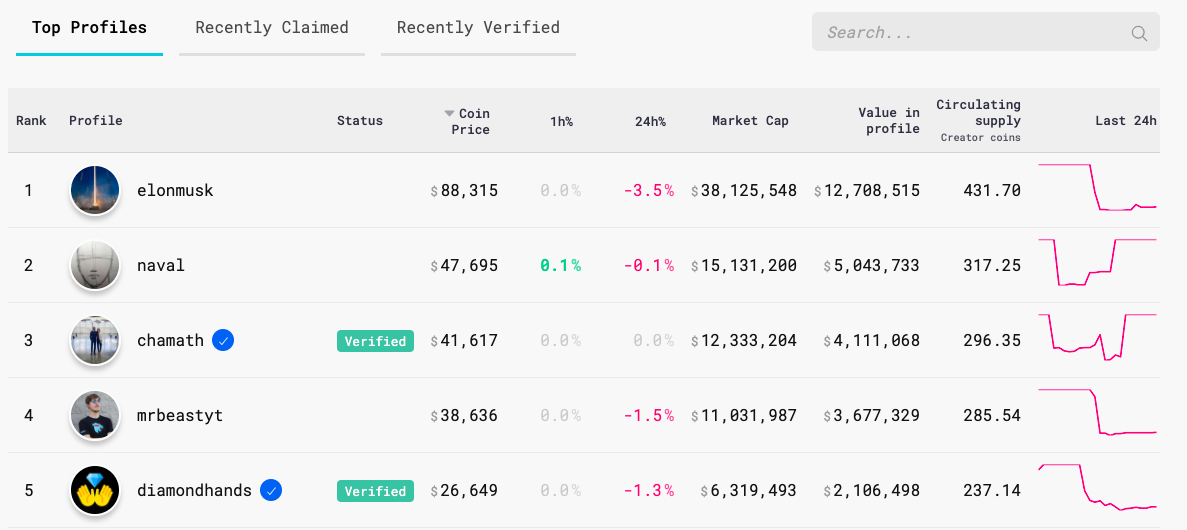Sort by the Profile column header
Image resolution: width=1187 pixels, height=530 pixels.
tap(95, 121)
